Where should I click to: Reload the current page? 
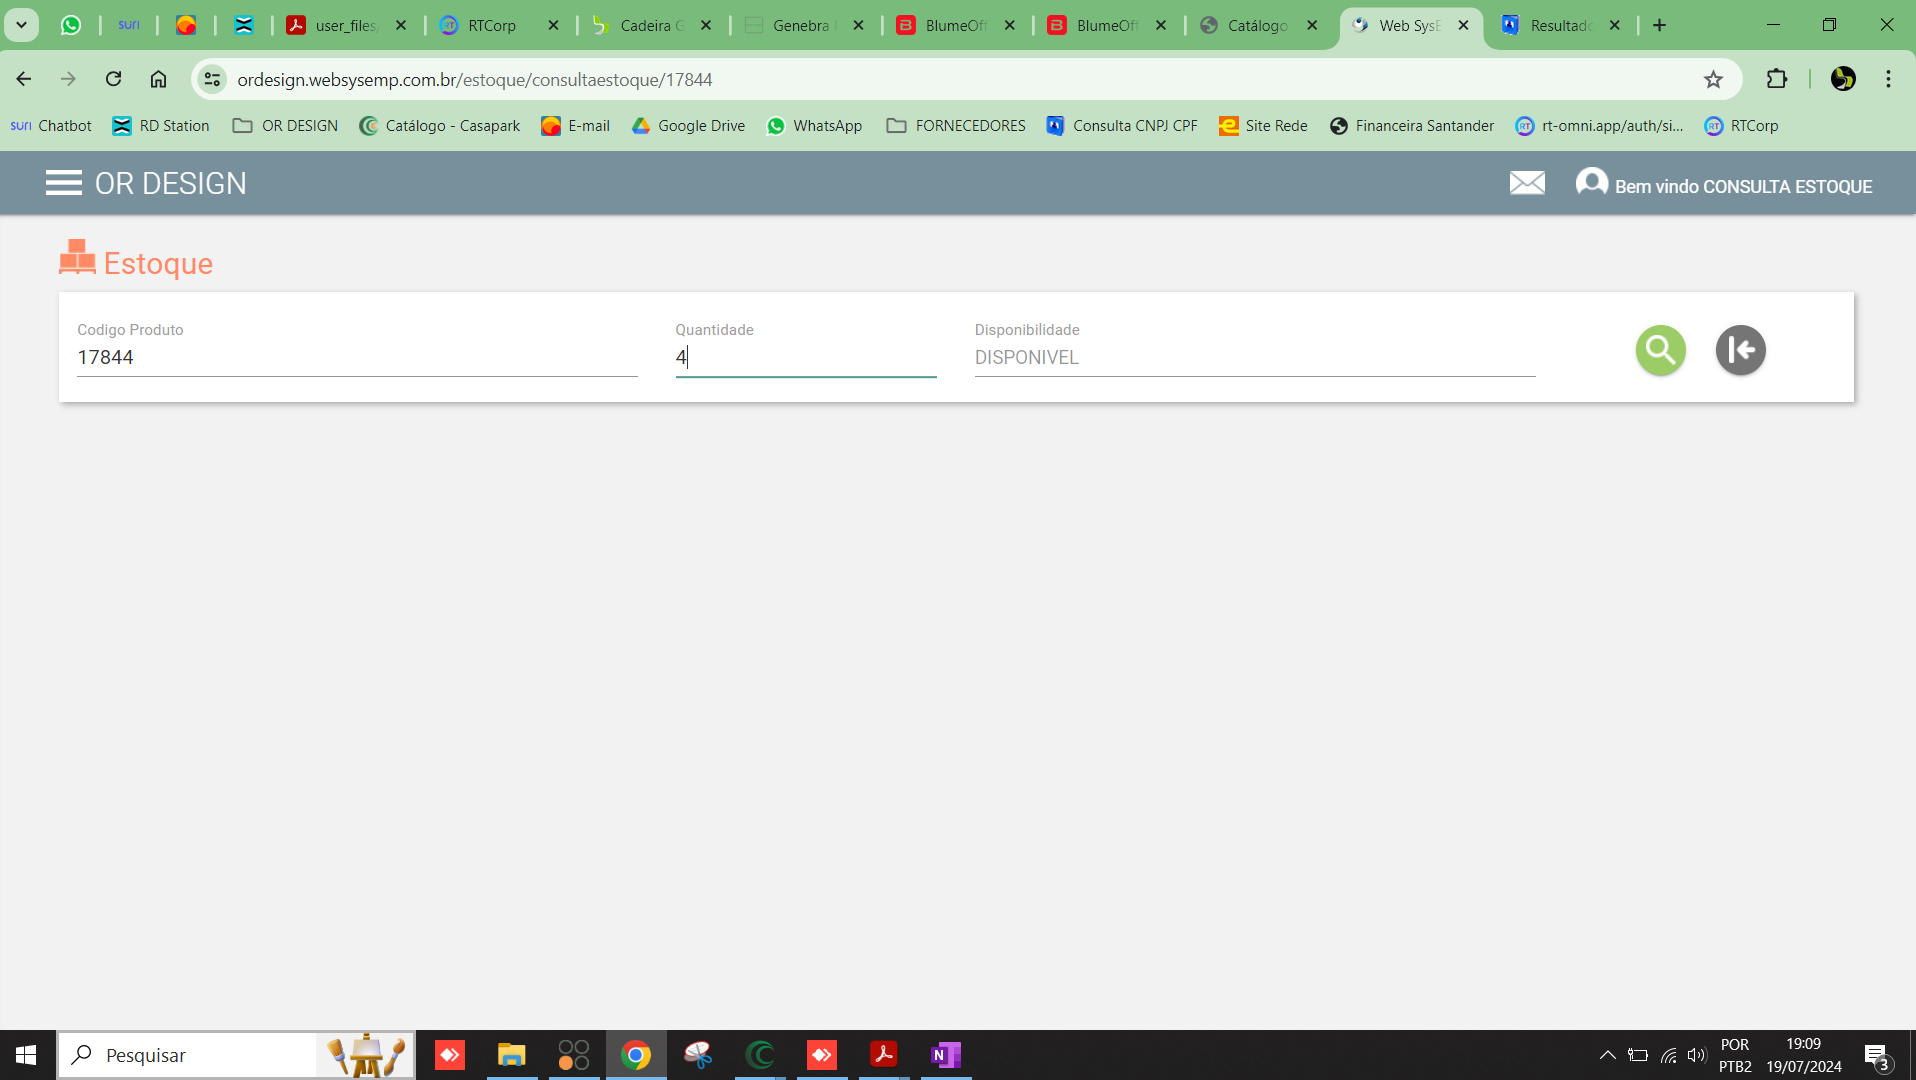click(x=113, y=79)
